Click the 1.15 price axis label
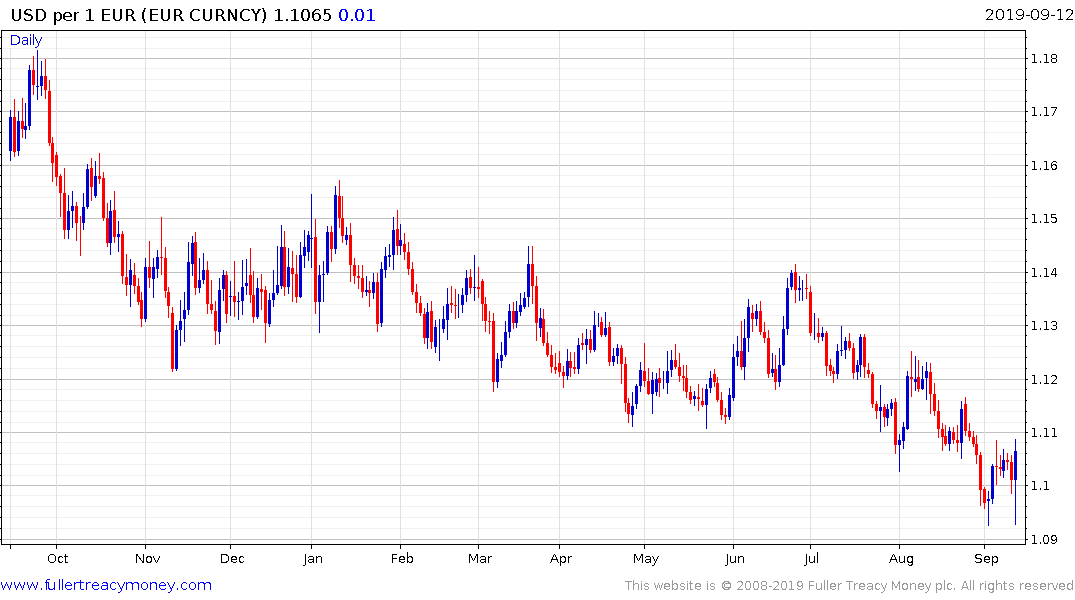The height and width of the screenshot is (600, 1075). coord(1044,219)
